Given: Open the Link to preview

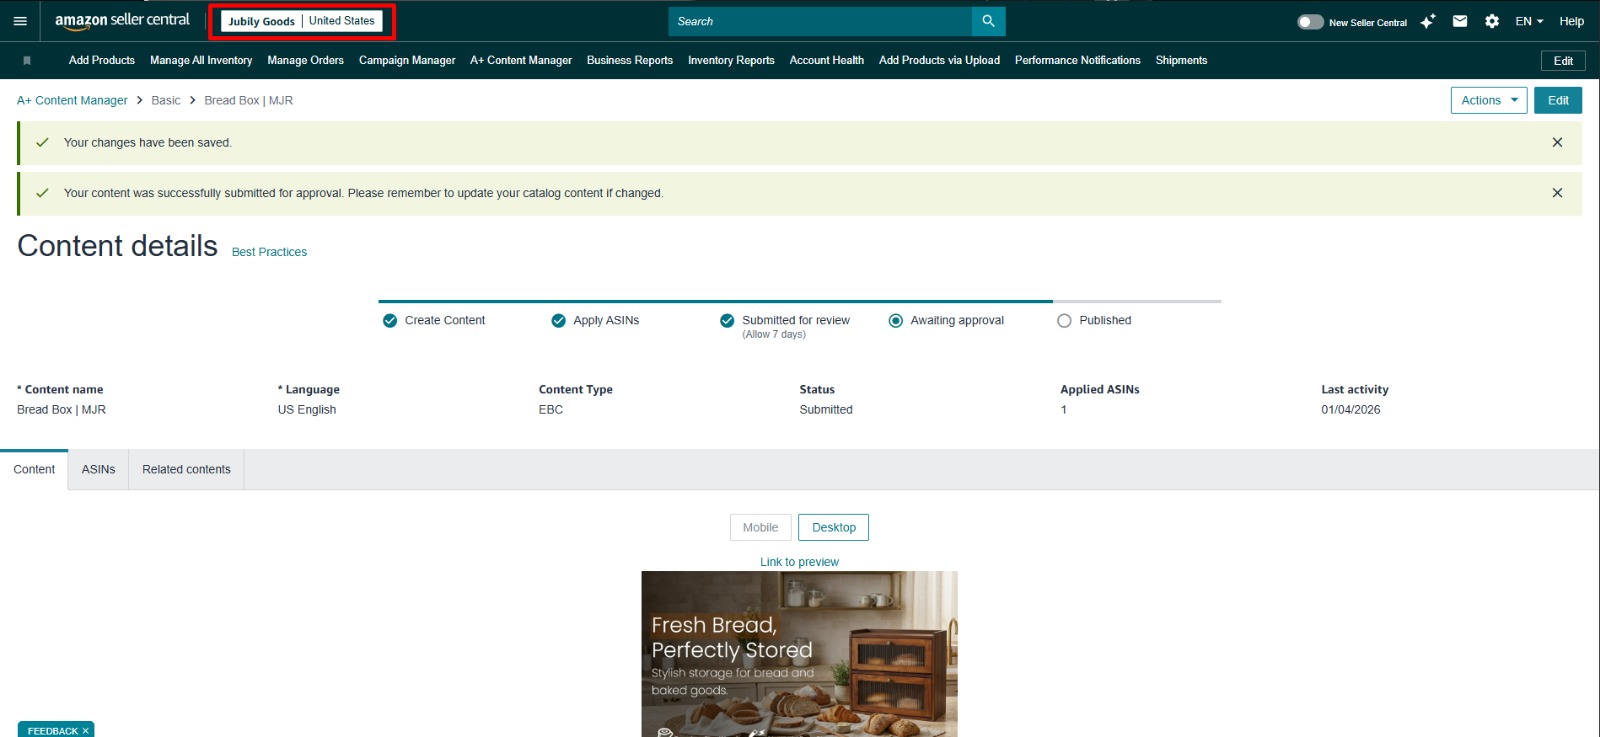Looking at the screenshot, I should coord(799,562).
